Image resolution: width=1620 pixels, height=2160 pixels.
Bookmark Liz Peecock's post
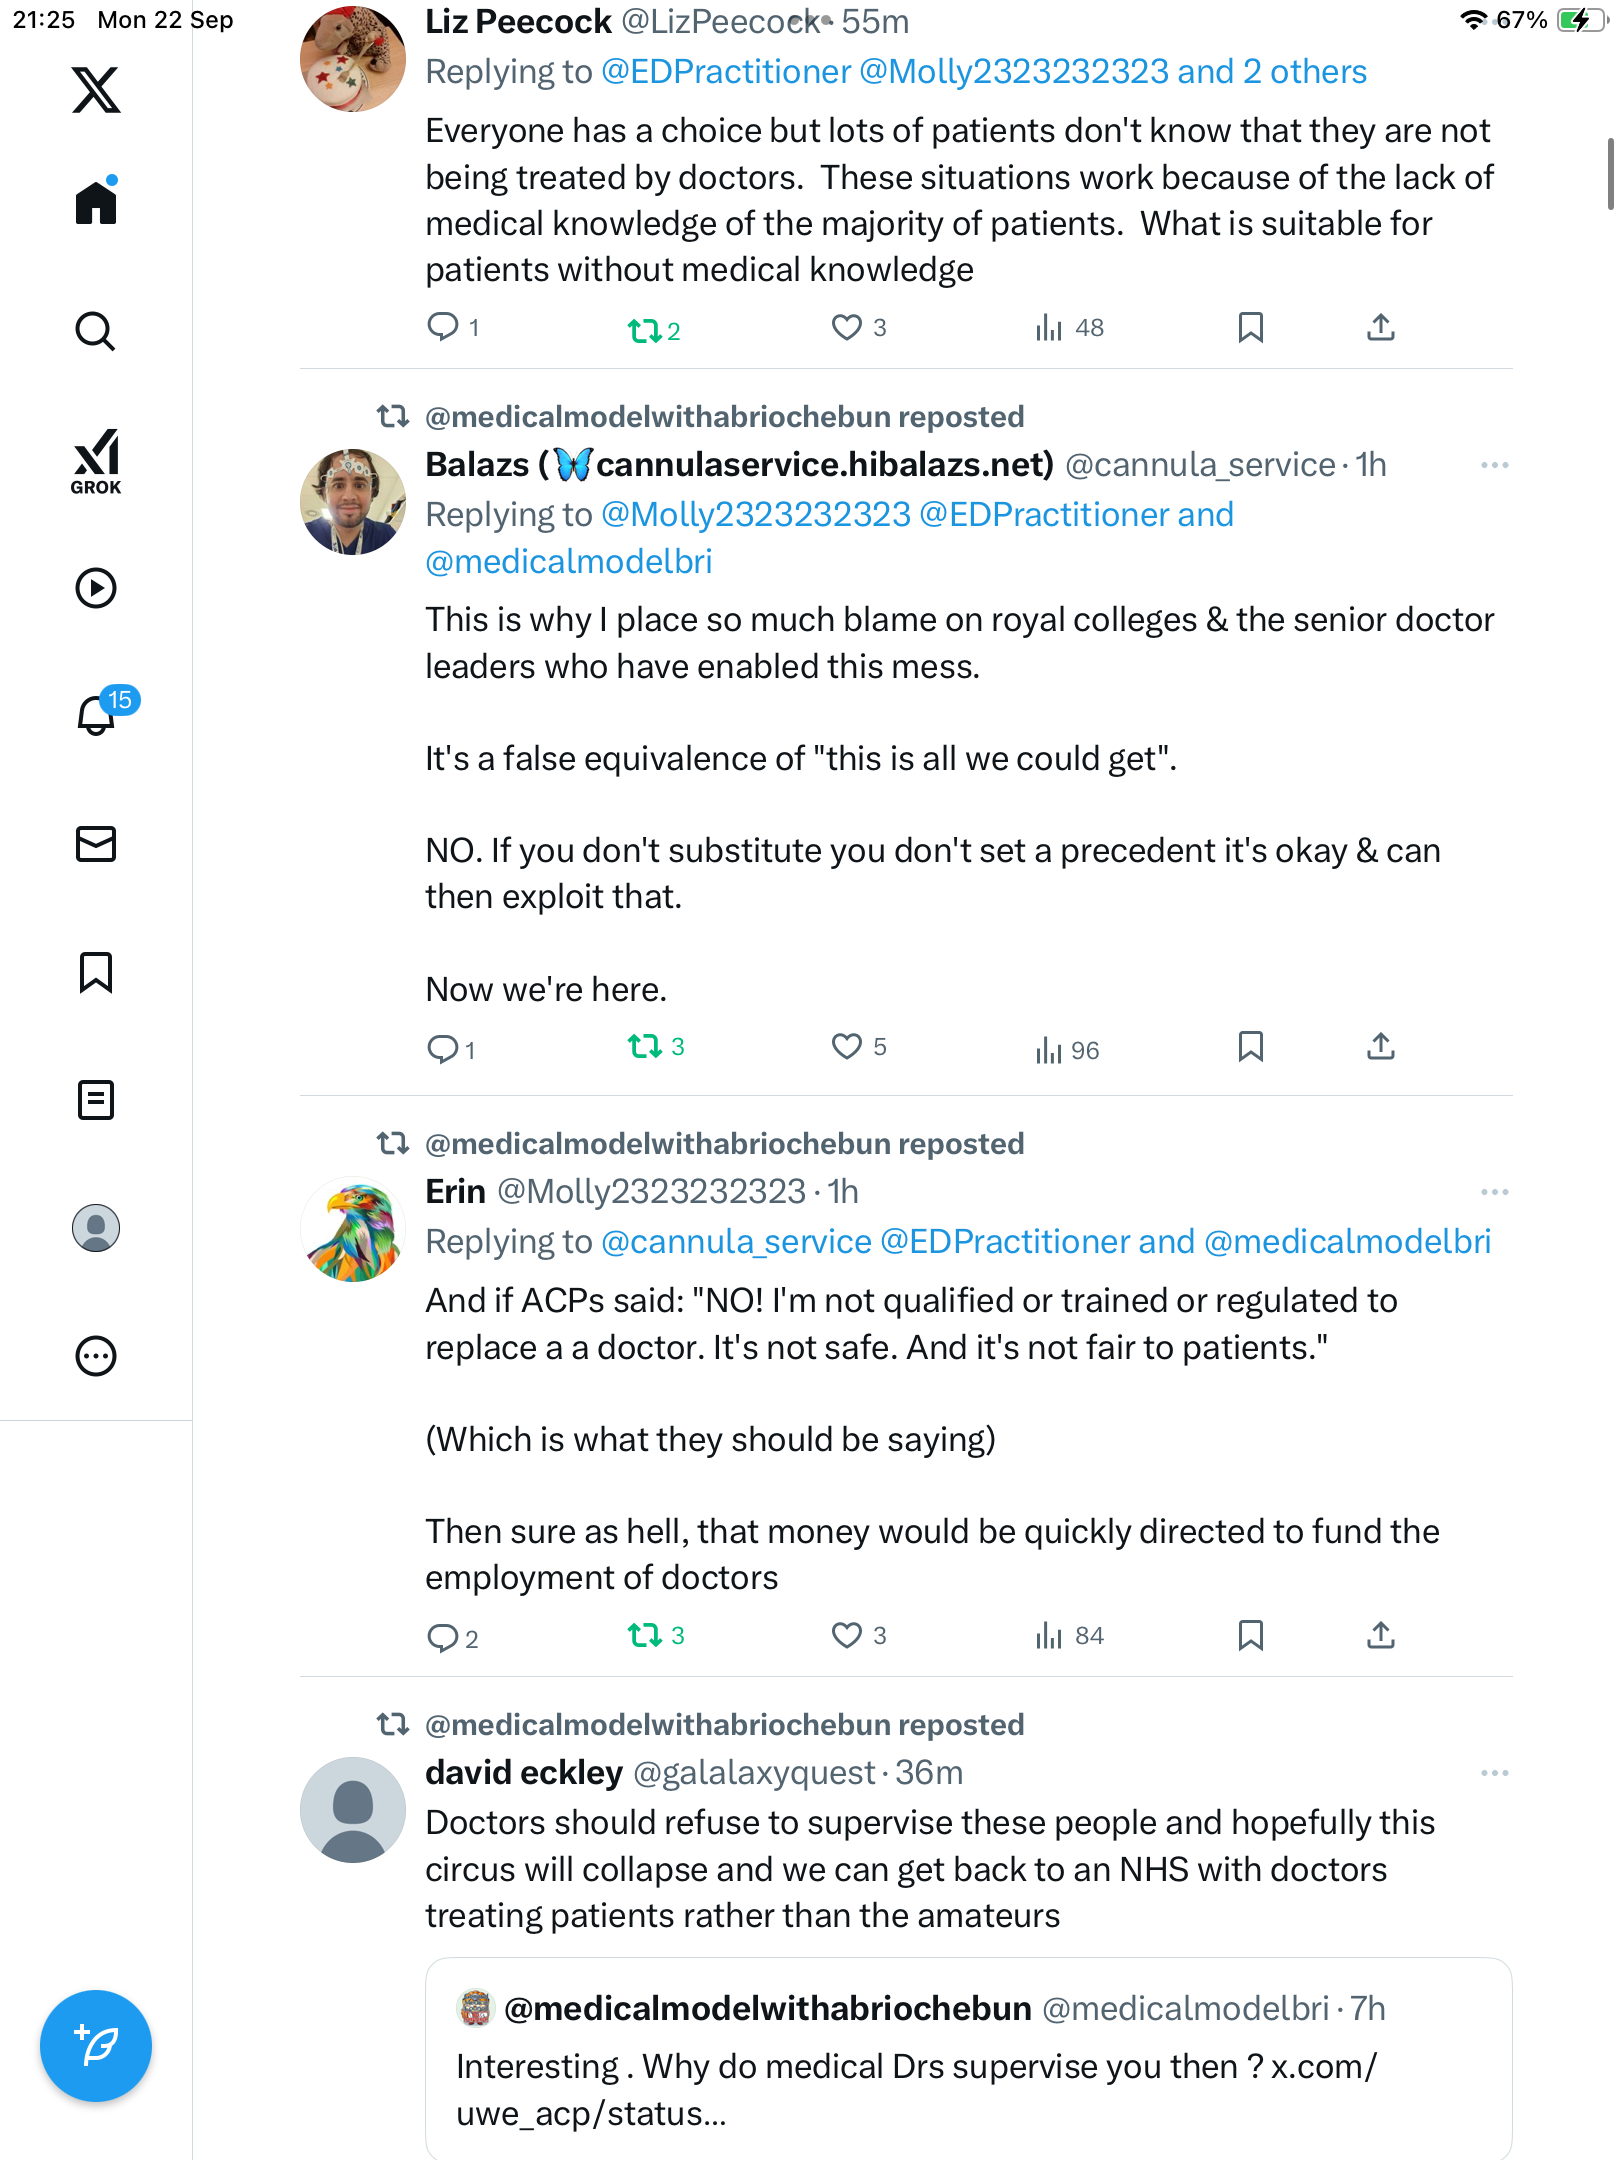click(1250, 328)
